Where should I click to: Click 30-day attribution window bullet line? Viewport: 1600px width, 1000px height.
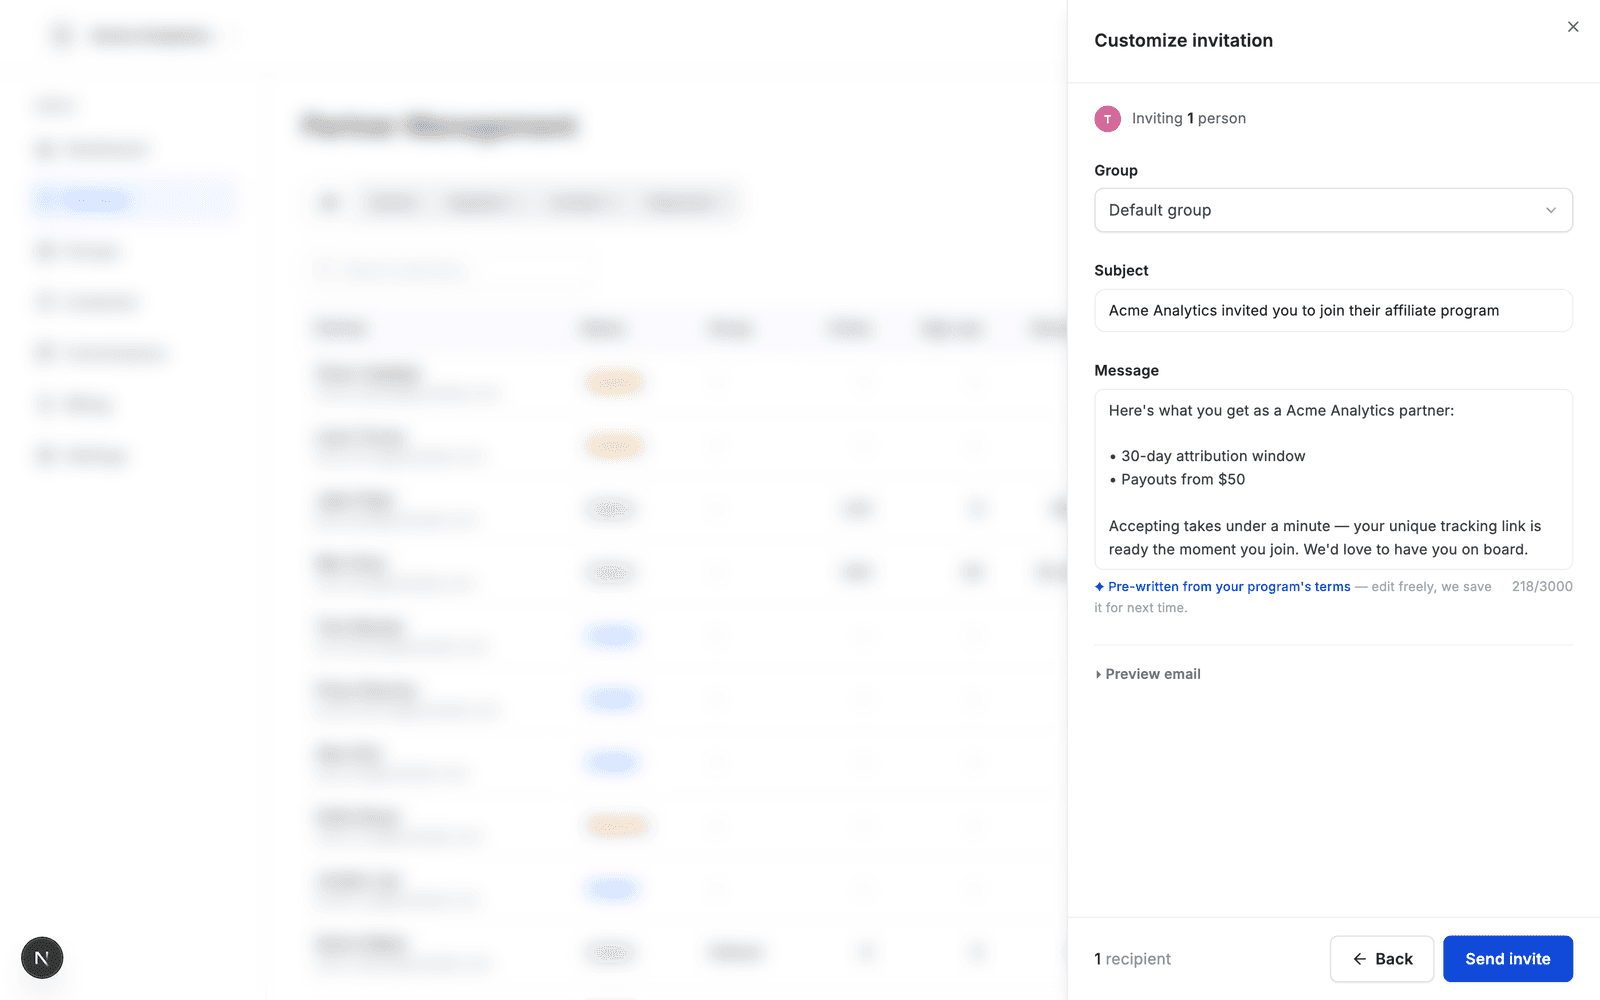tap(1207, 456)
